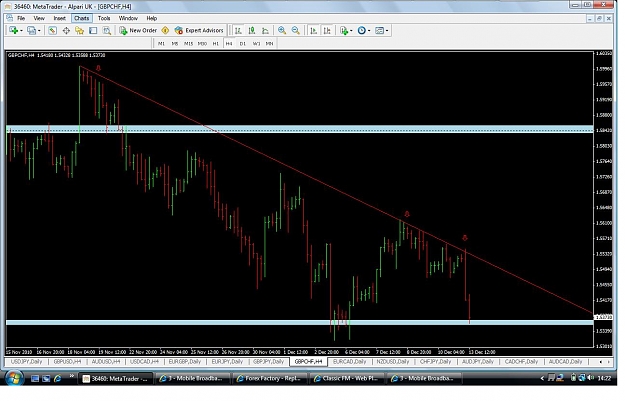The image size is (625, 401).
Task: Switch to AUDJPY,Daily chart tab
Action: (478, 362)
